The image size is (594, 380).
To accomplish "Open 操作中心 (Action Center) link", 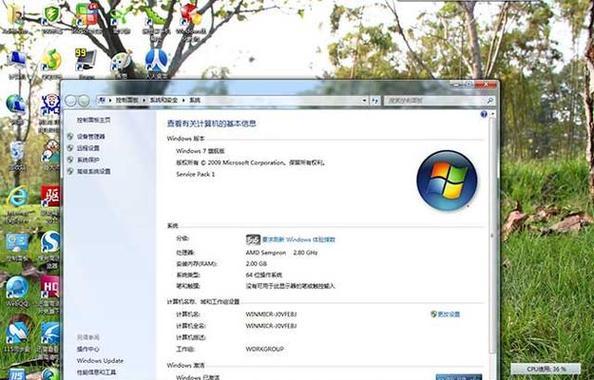I will pyautogui.click(x=88, y=349).
